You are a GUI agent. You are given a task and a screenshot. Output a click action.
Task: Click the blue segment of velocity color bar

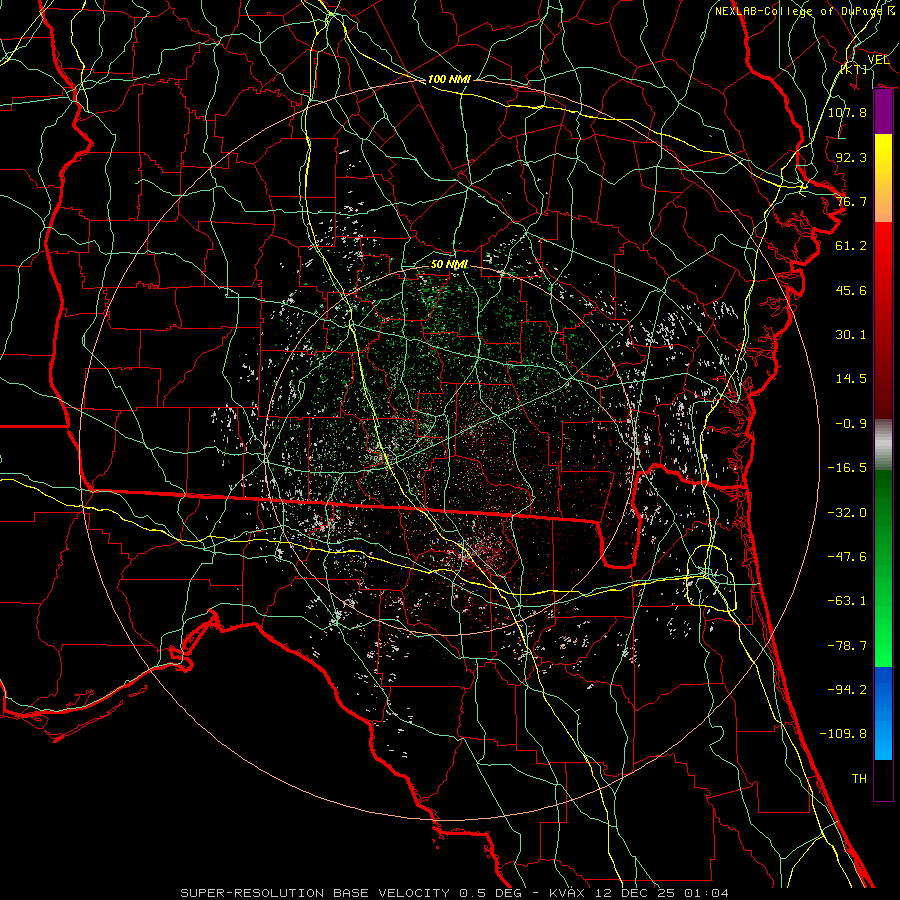883,713
